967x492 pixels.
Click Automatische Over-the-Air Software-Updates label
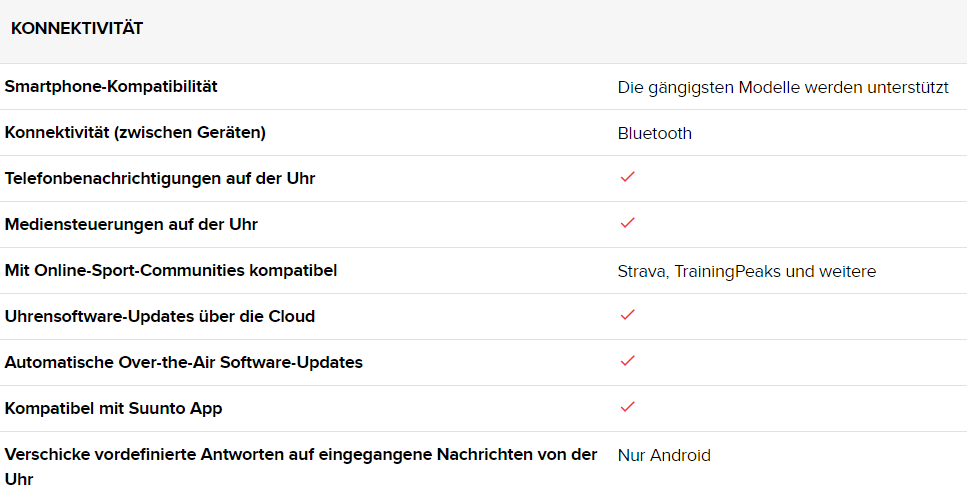pyautogui.click(x=183, y=363)
